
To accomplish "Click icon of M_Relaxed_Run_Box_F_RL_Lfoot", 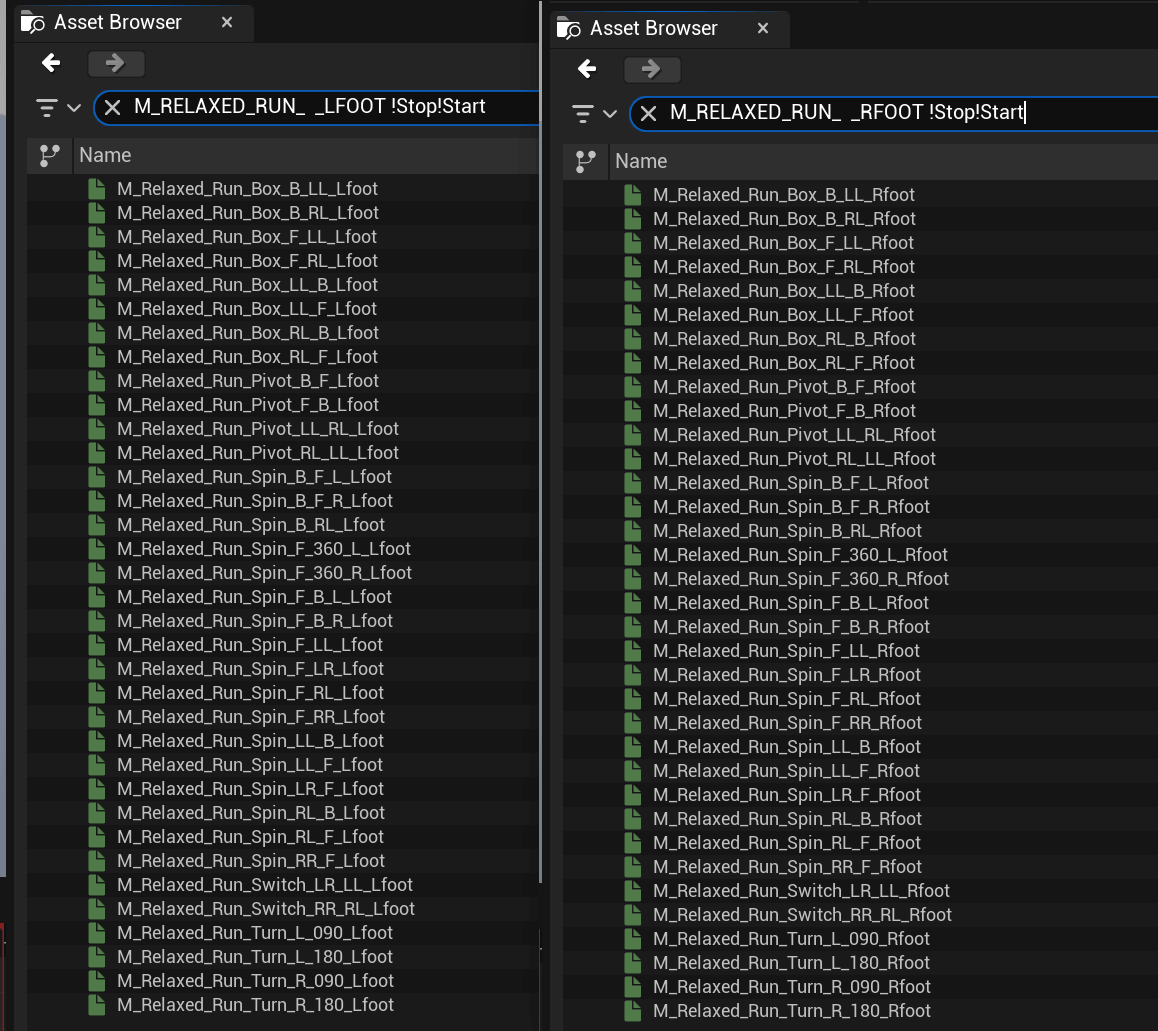I will click(97, 261).
